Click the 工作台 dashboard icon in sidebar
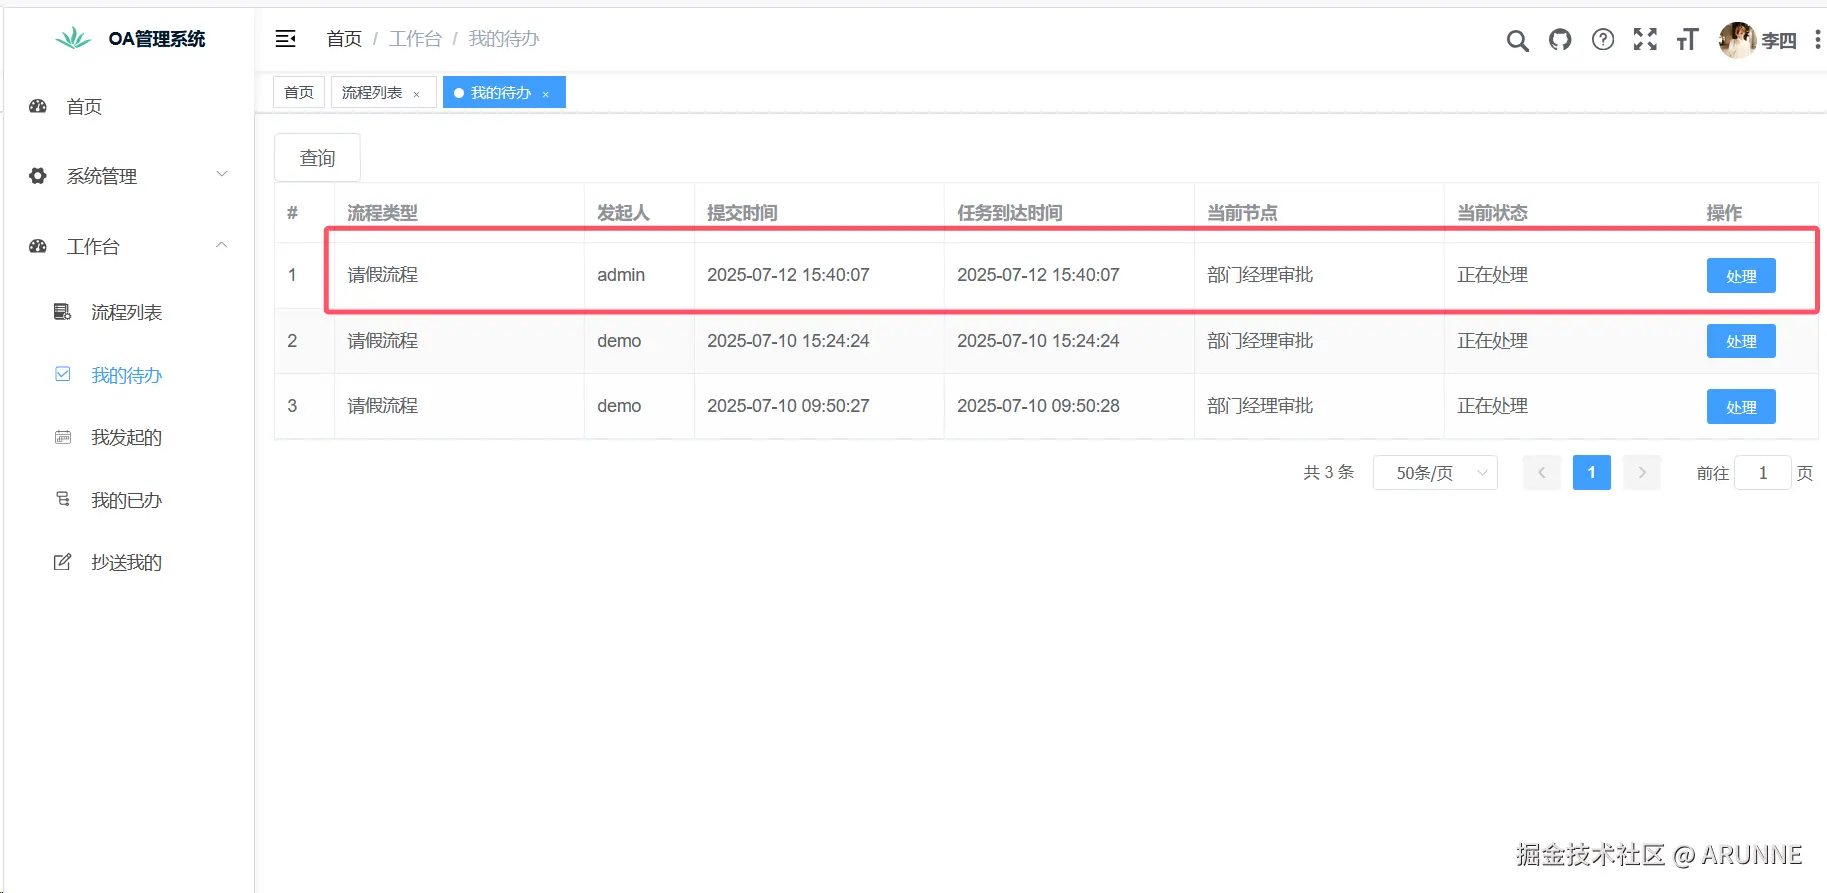The width and height of the screenshot is (1827, 893). (x=38, y=246)
